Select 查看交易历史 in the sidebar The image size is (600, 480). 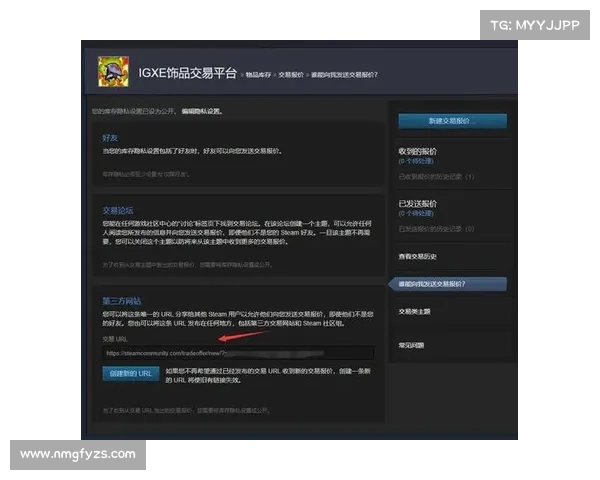click(417, 256)
